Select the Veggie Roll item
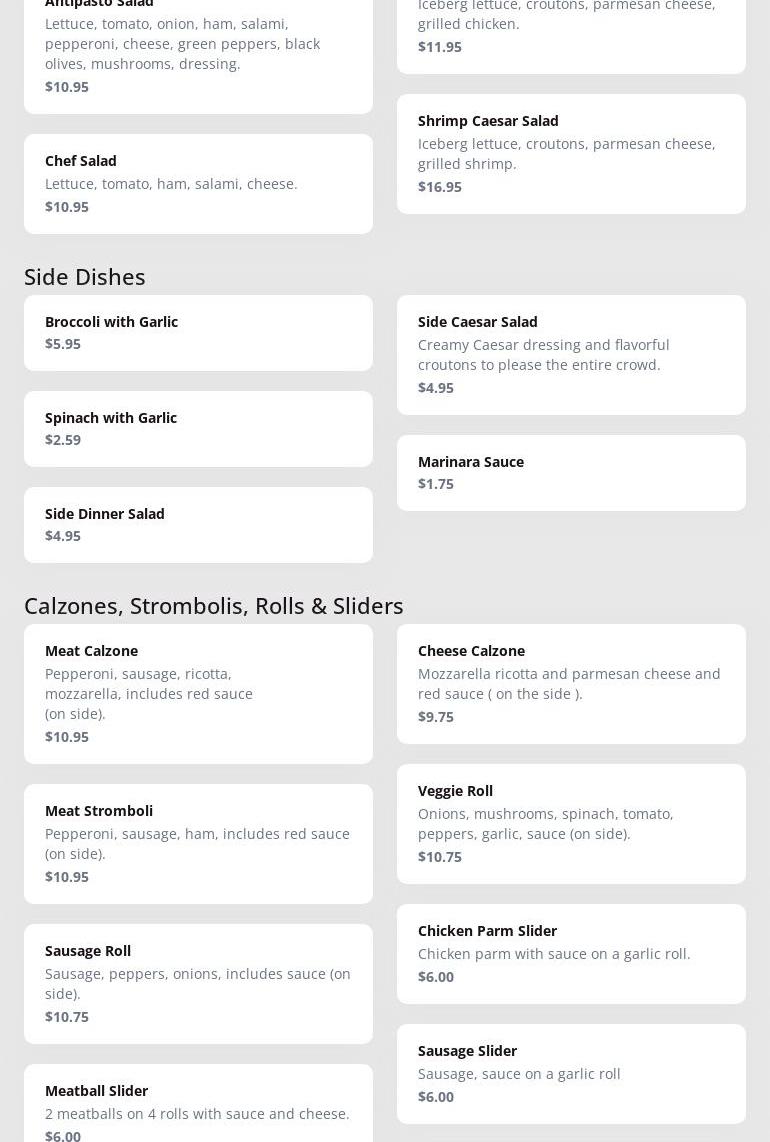Image resolution: width=770 pixels, height=1142 pixels. (570, 823)
